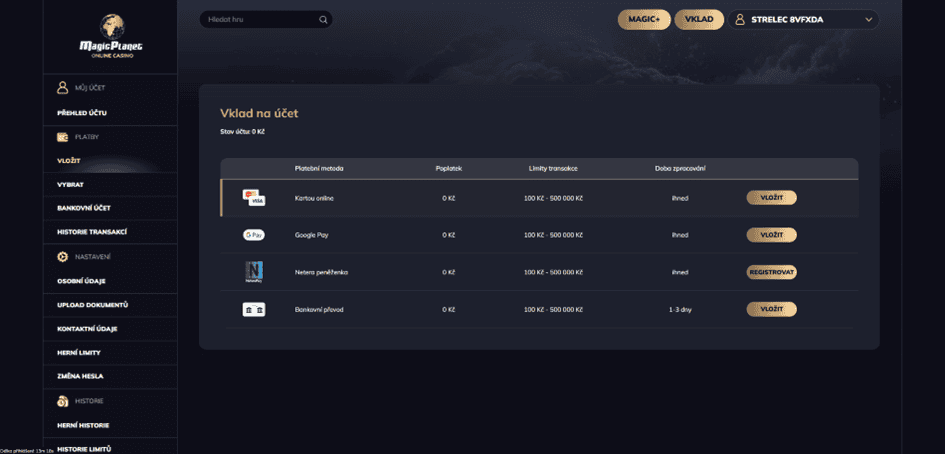Click the Bankovní převod method name
The width and height of the screenshot is (945, 454).
click(x=319, y=309)
